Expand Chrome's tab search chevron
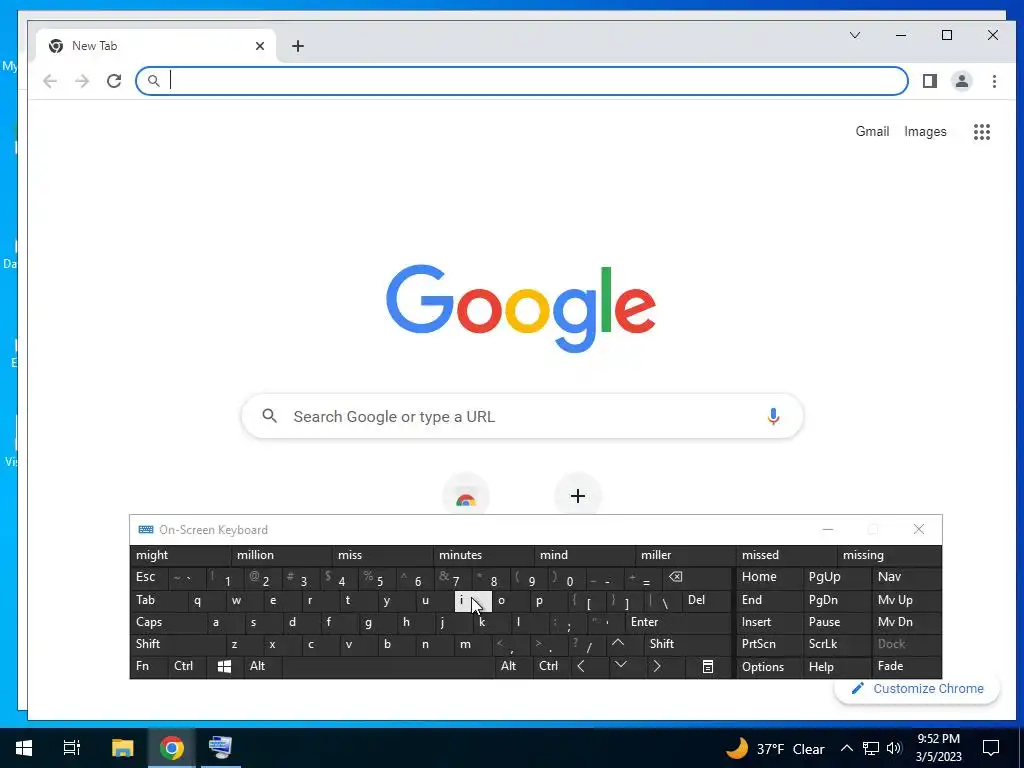Viewport: 1024px width, 768px height. [x=854, y=35]
